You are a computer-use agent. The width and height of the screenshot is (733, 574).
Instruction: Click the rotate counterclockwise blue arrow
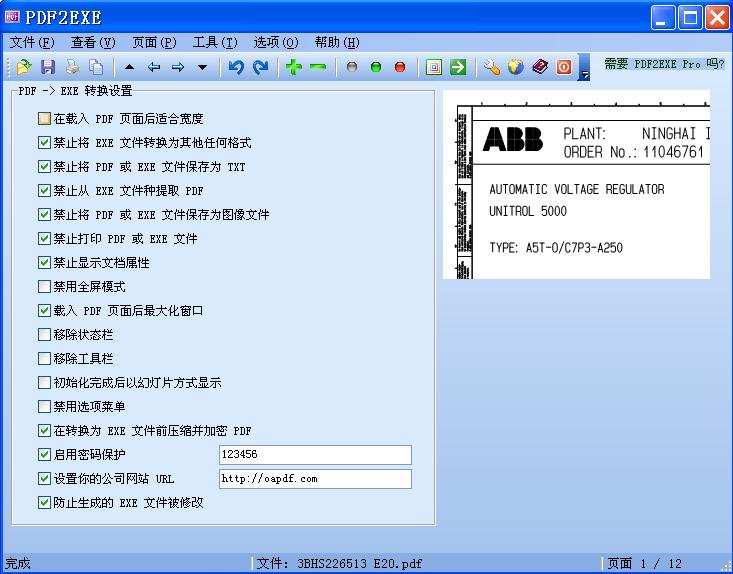[236, 67]
